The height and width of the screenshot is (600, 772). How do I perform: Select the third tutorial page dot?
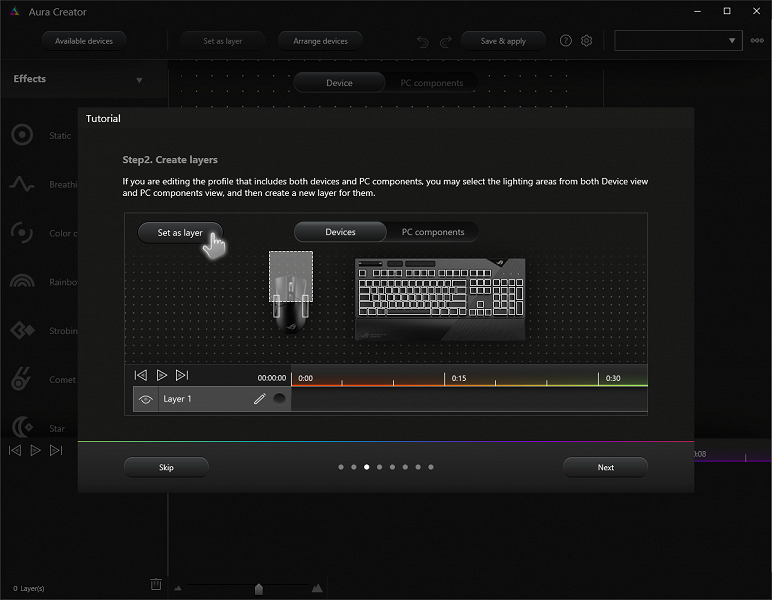[366, 467]
